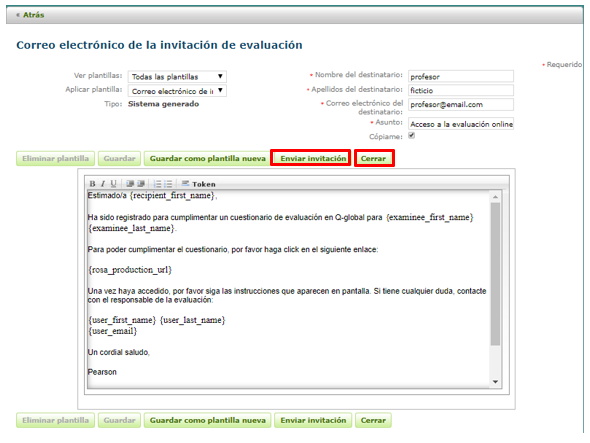Image resolution: width=590 pixels, height=443 pixels.
Task: Toggle bold formatting in editor toolbar
Action: (x=93, y=184)
